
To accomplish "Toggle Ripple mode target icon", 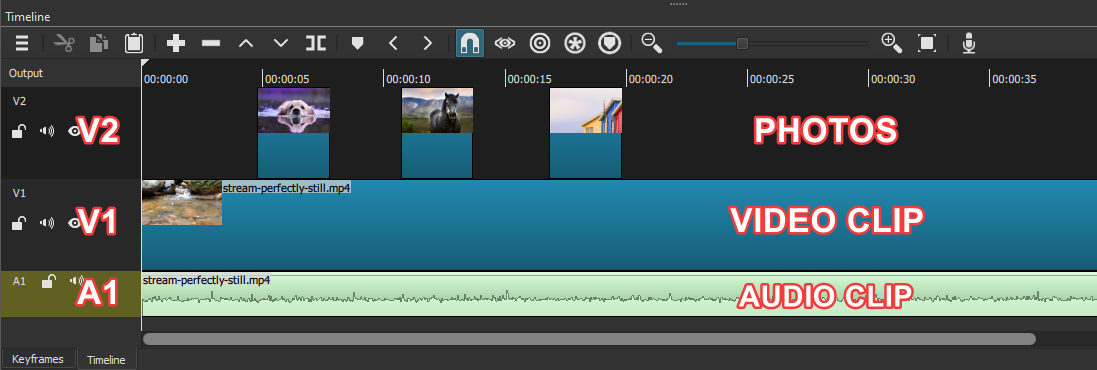I will pyautogui.click(x=539, y=43).
